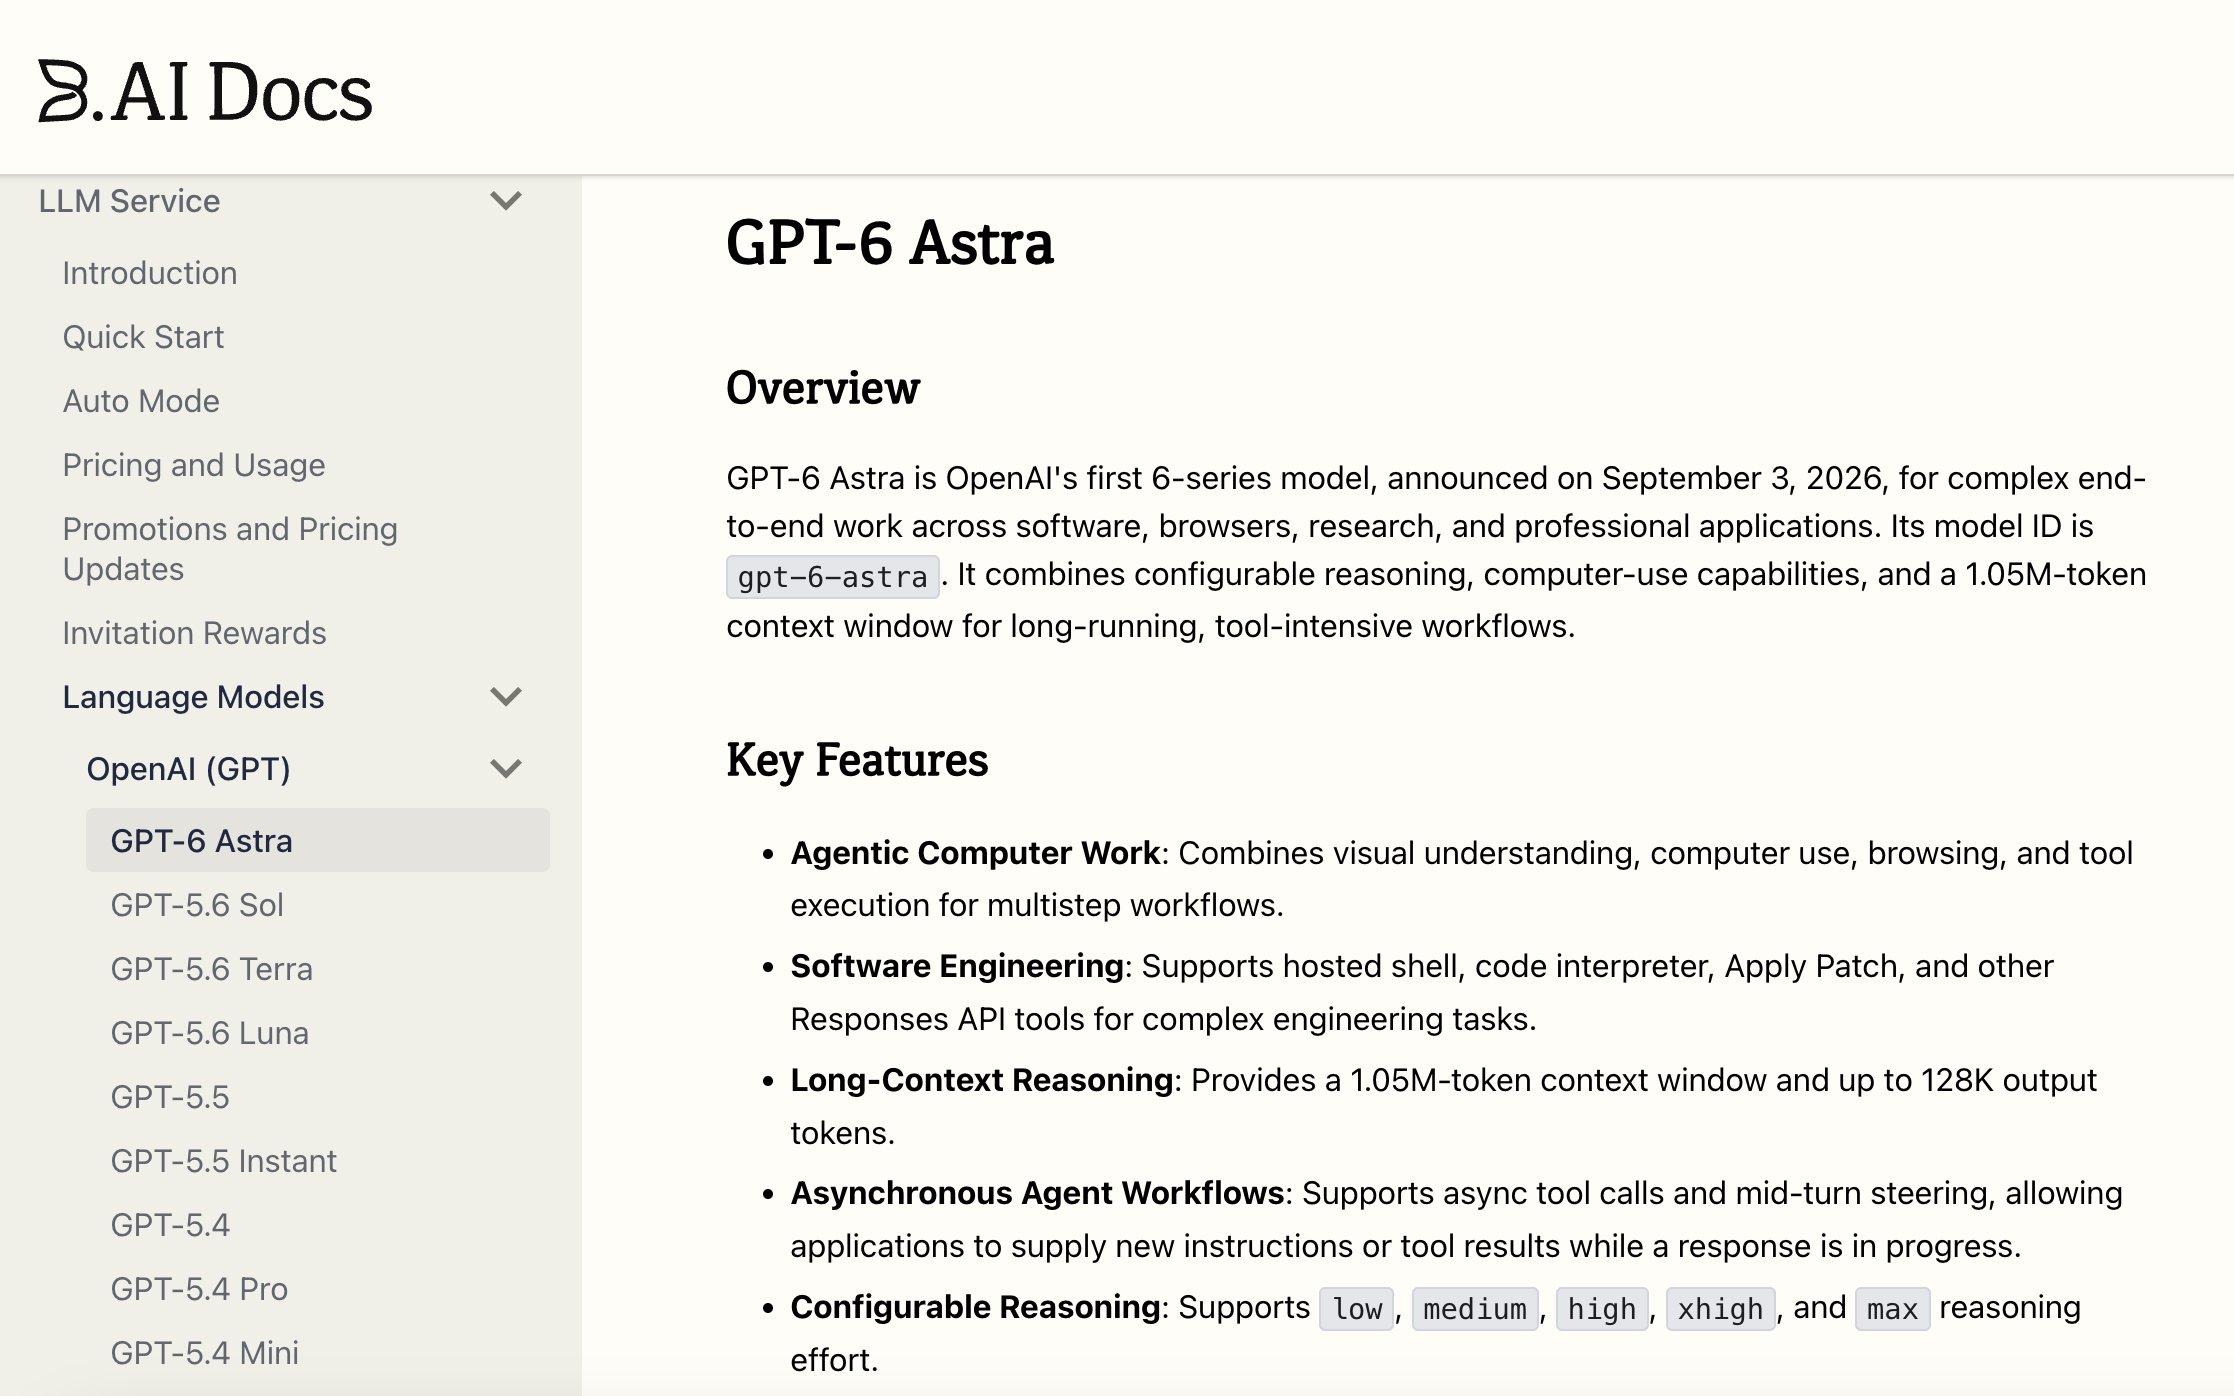Open GPT-5.4 model page
The image size is (2234, 1396).
pos(170,1225)
